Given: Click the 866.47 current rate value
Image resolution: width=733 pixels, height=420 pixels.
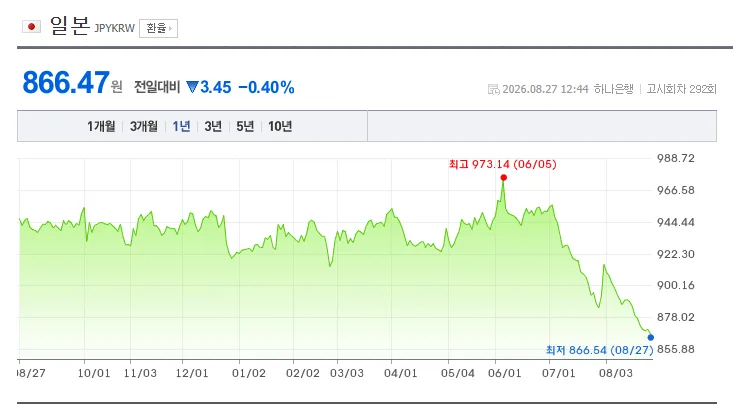Looking at the screenshot, I should pos(66,82).
